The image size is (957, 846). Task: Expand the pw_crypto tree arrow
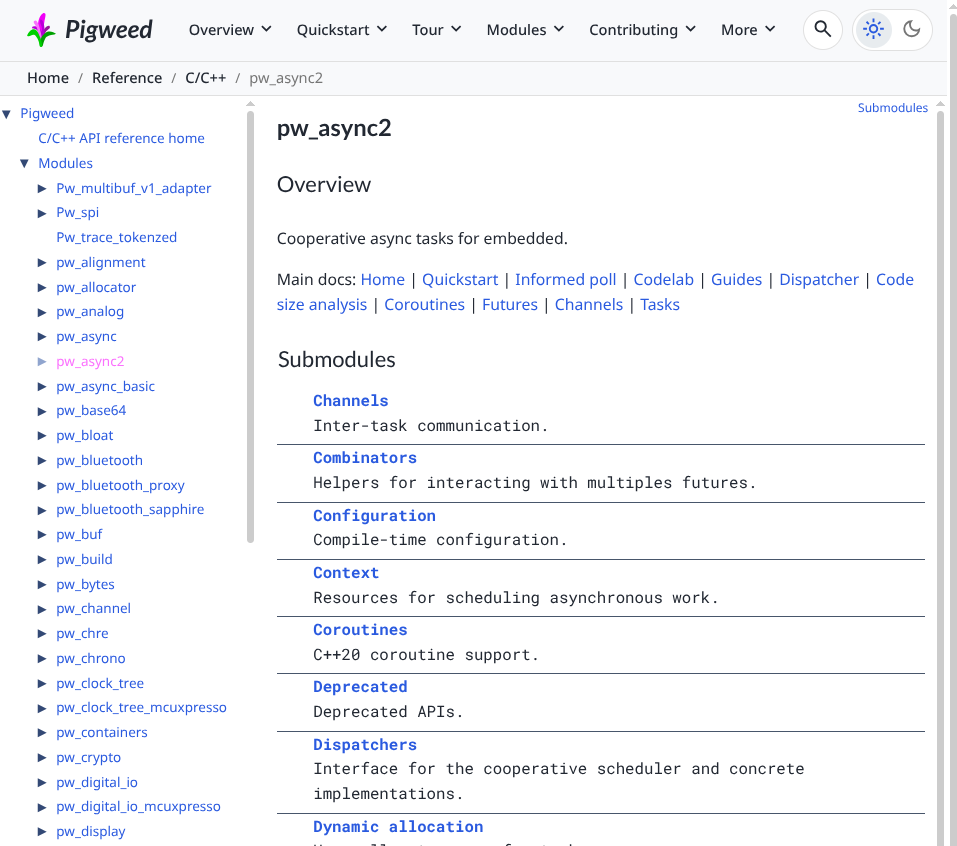click(x=42, y=757)
